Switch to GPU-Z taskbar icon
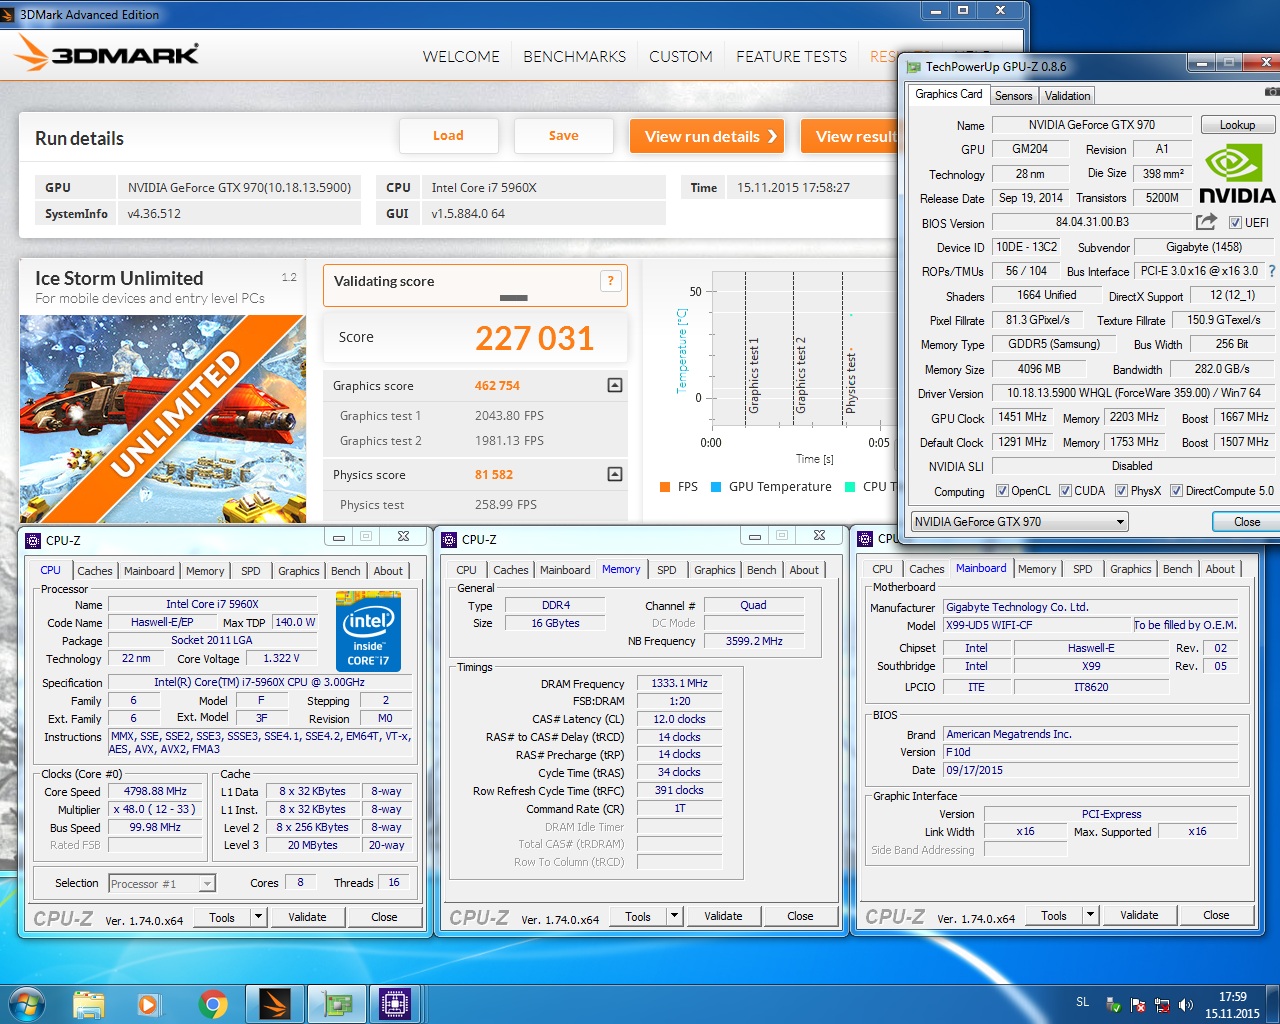Viewport: 1280px width, 1024px height. tap(336, 1004)
